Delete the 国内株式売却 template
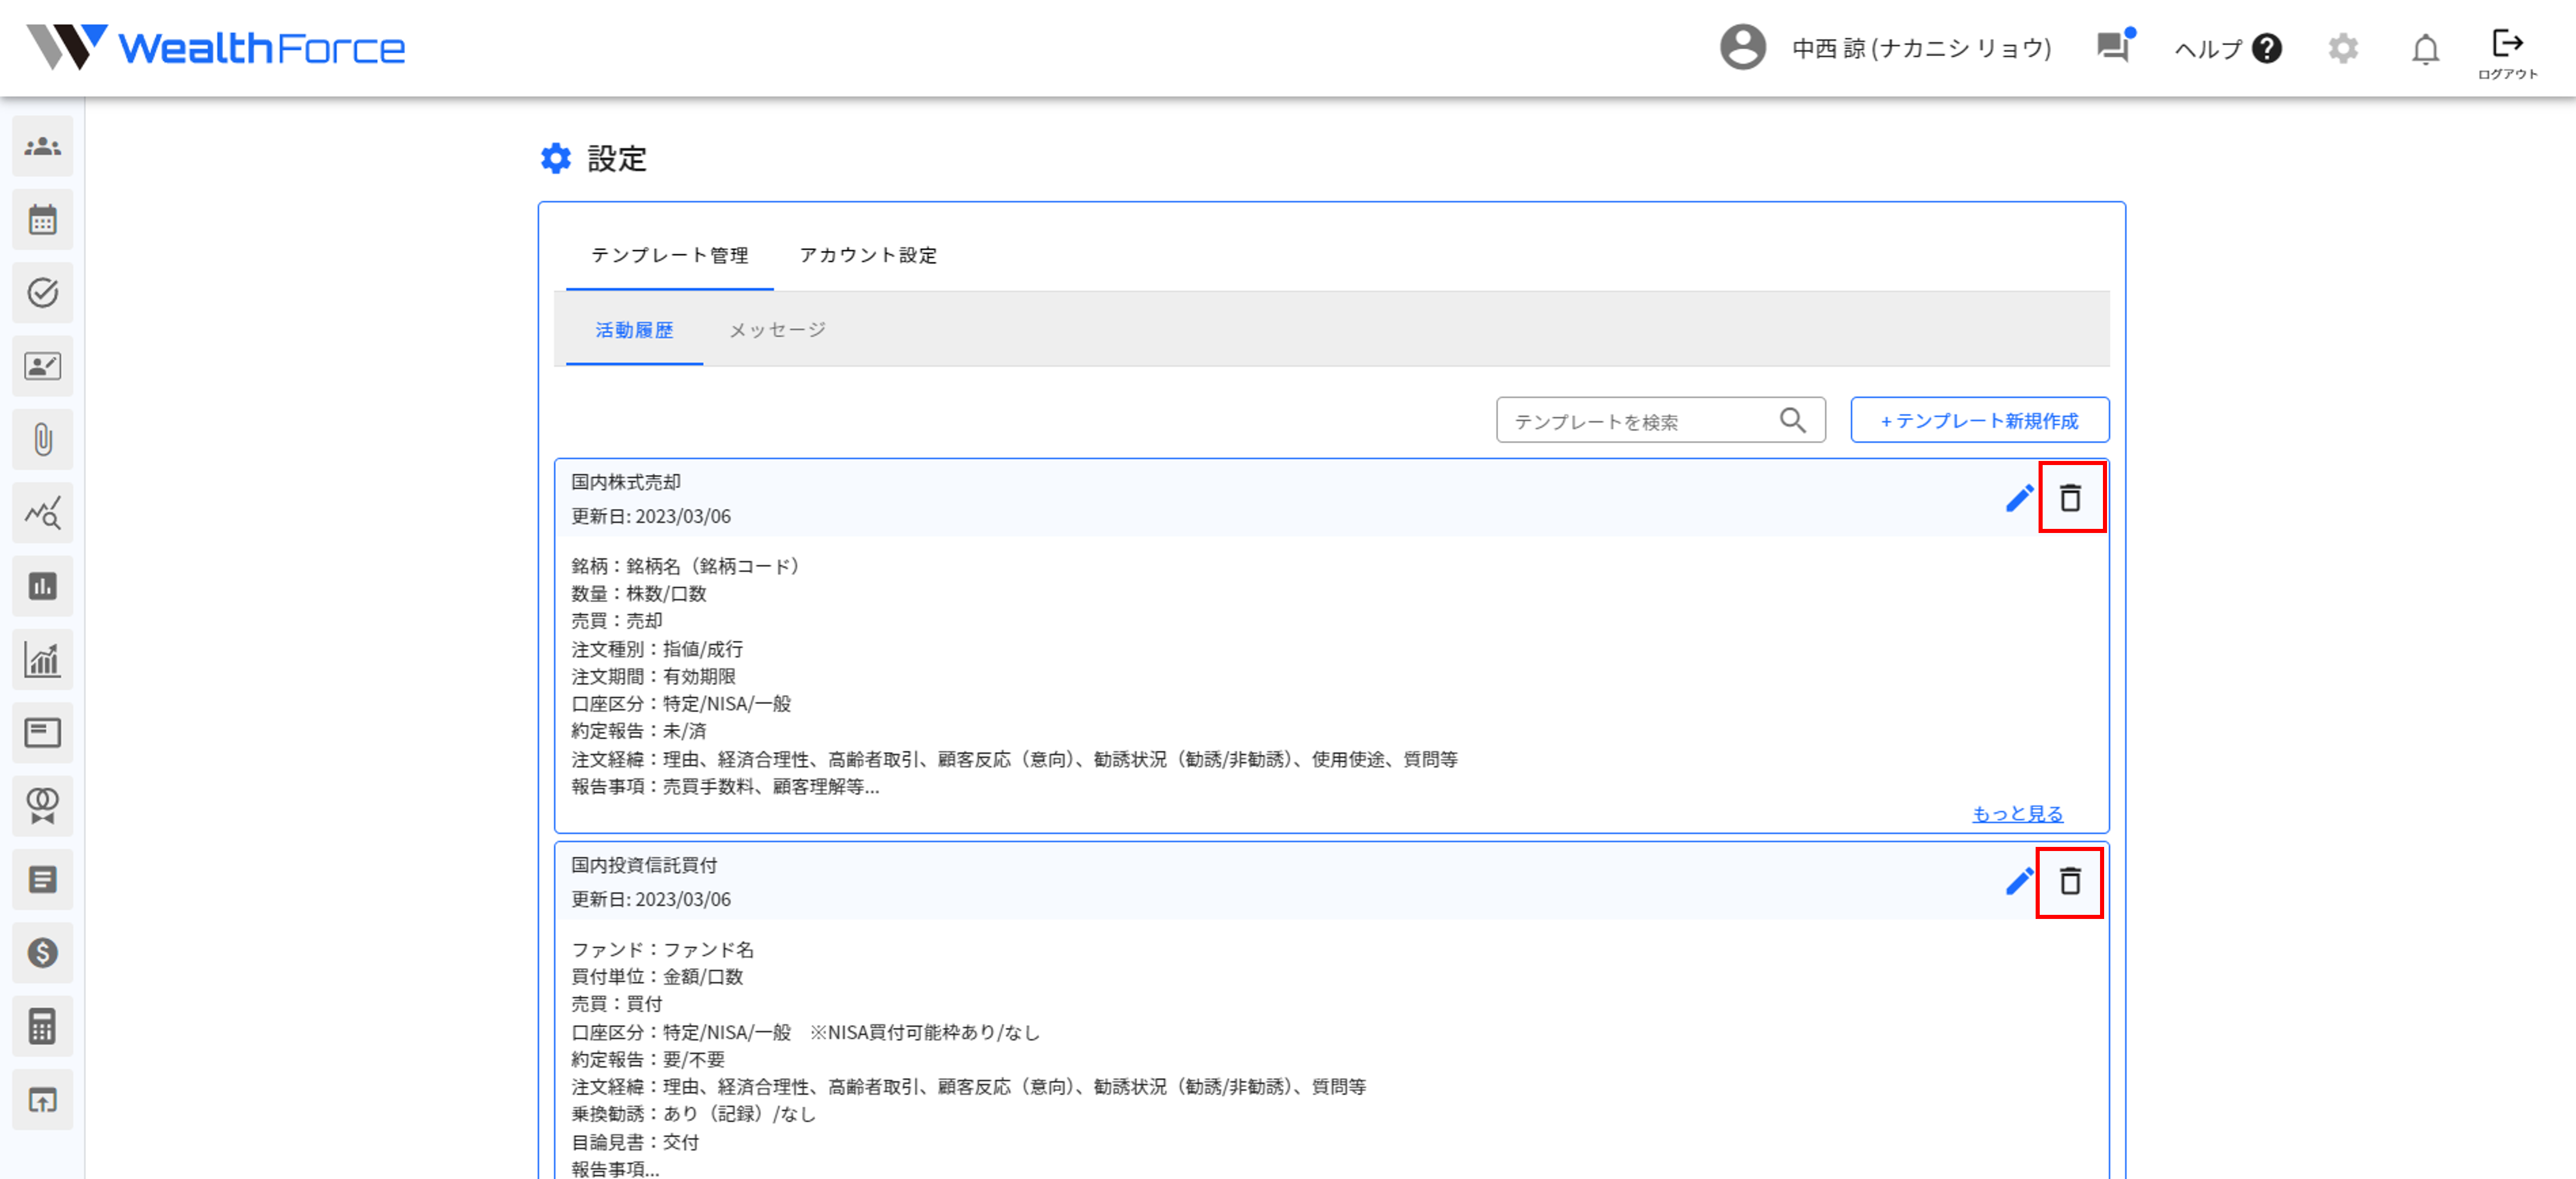This screenshot has width=2576, height=1179. pos(2071,498)
